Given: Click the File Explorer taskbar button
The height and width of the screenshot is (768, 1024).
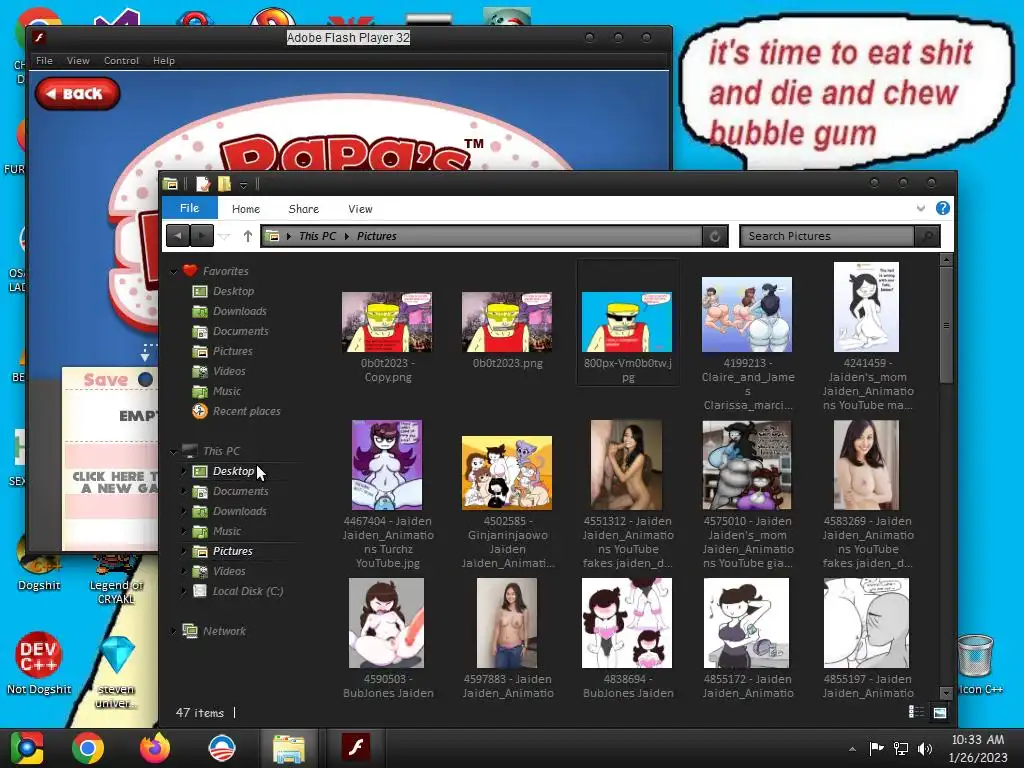Looking at the screenshot, I should tap(289, 748).
